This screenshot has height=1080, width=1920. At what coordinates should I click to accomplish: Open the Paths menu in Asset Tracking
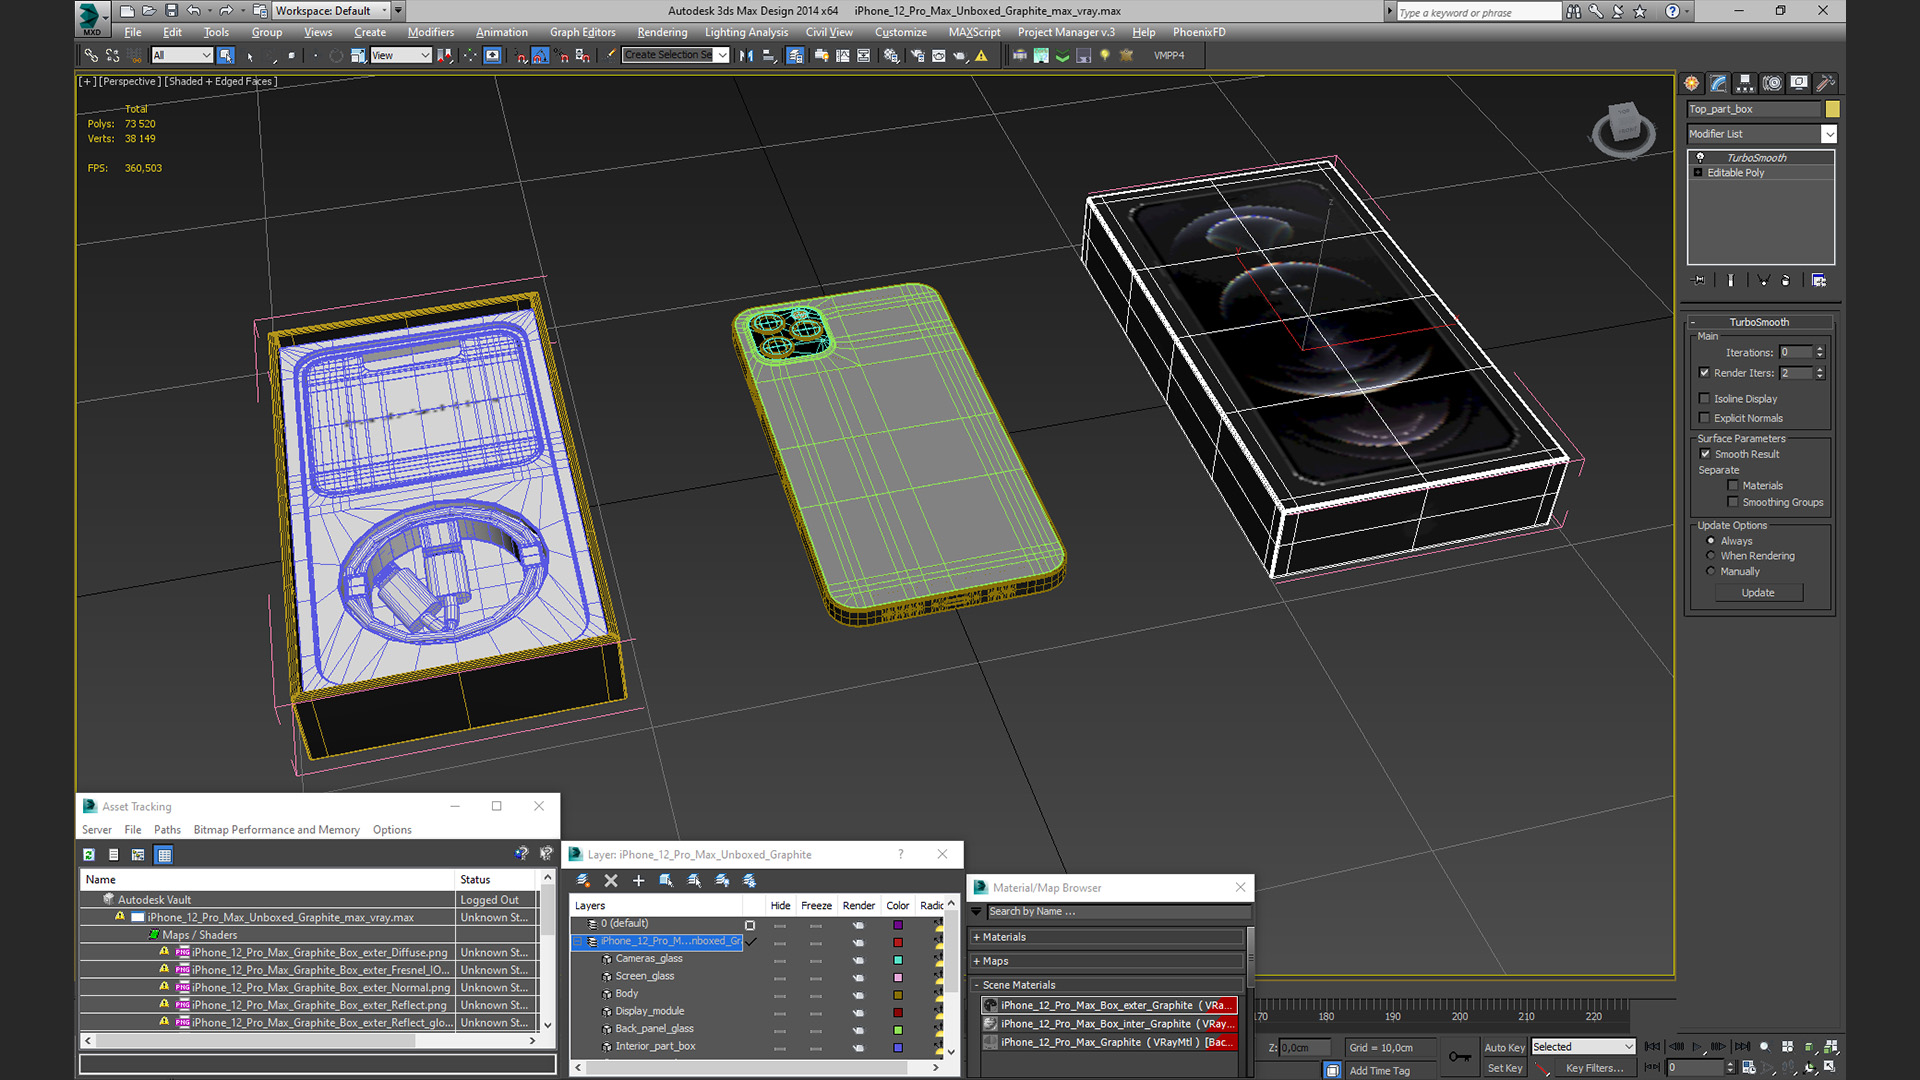coord(167,830)
